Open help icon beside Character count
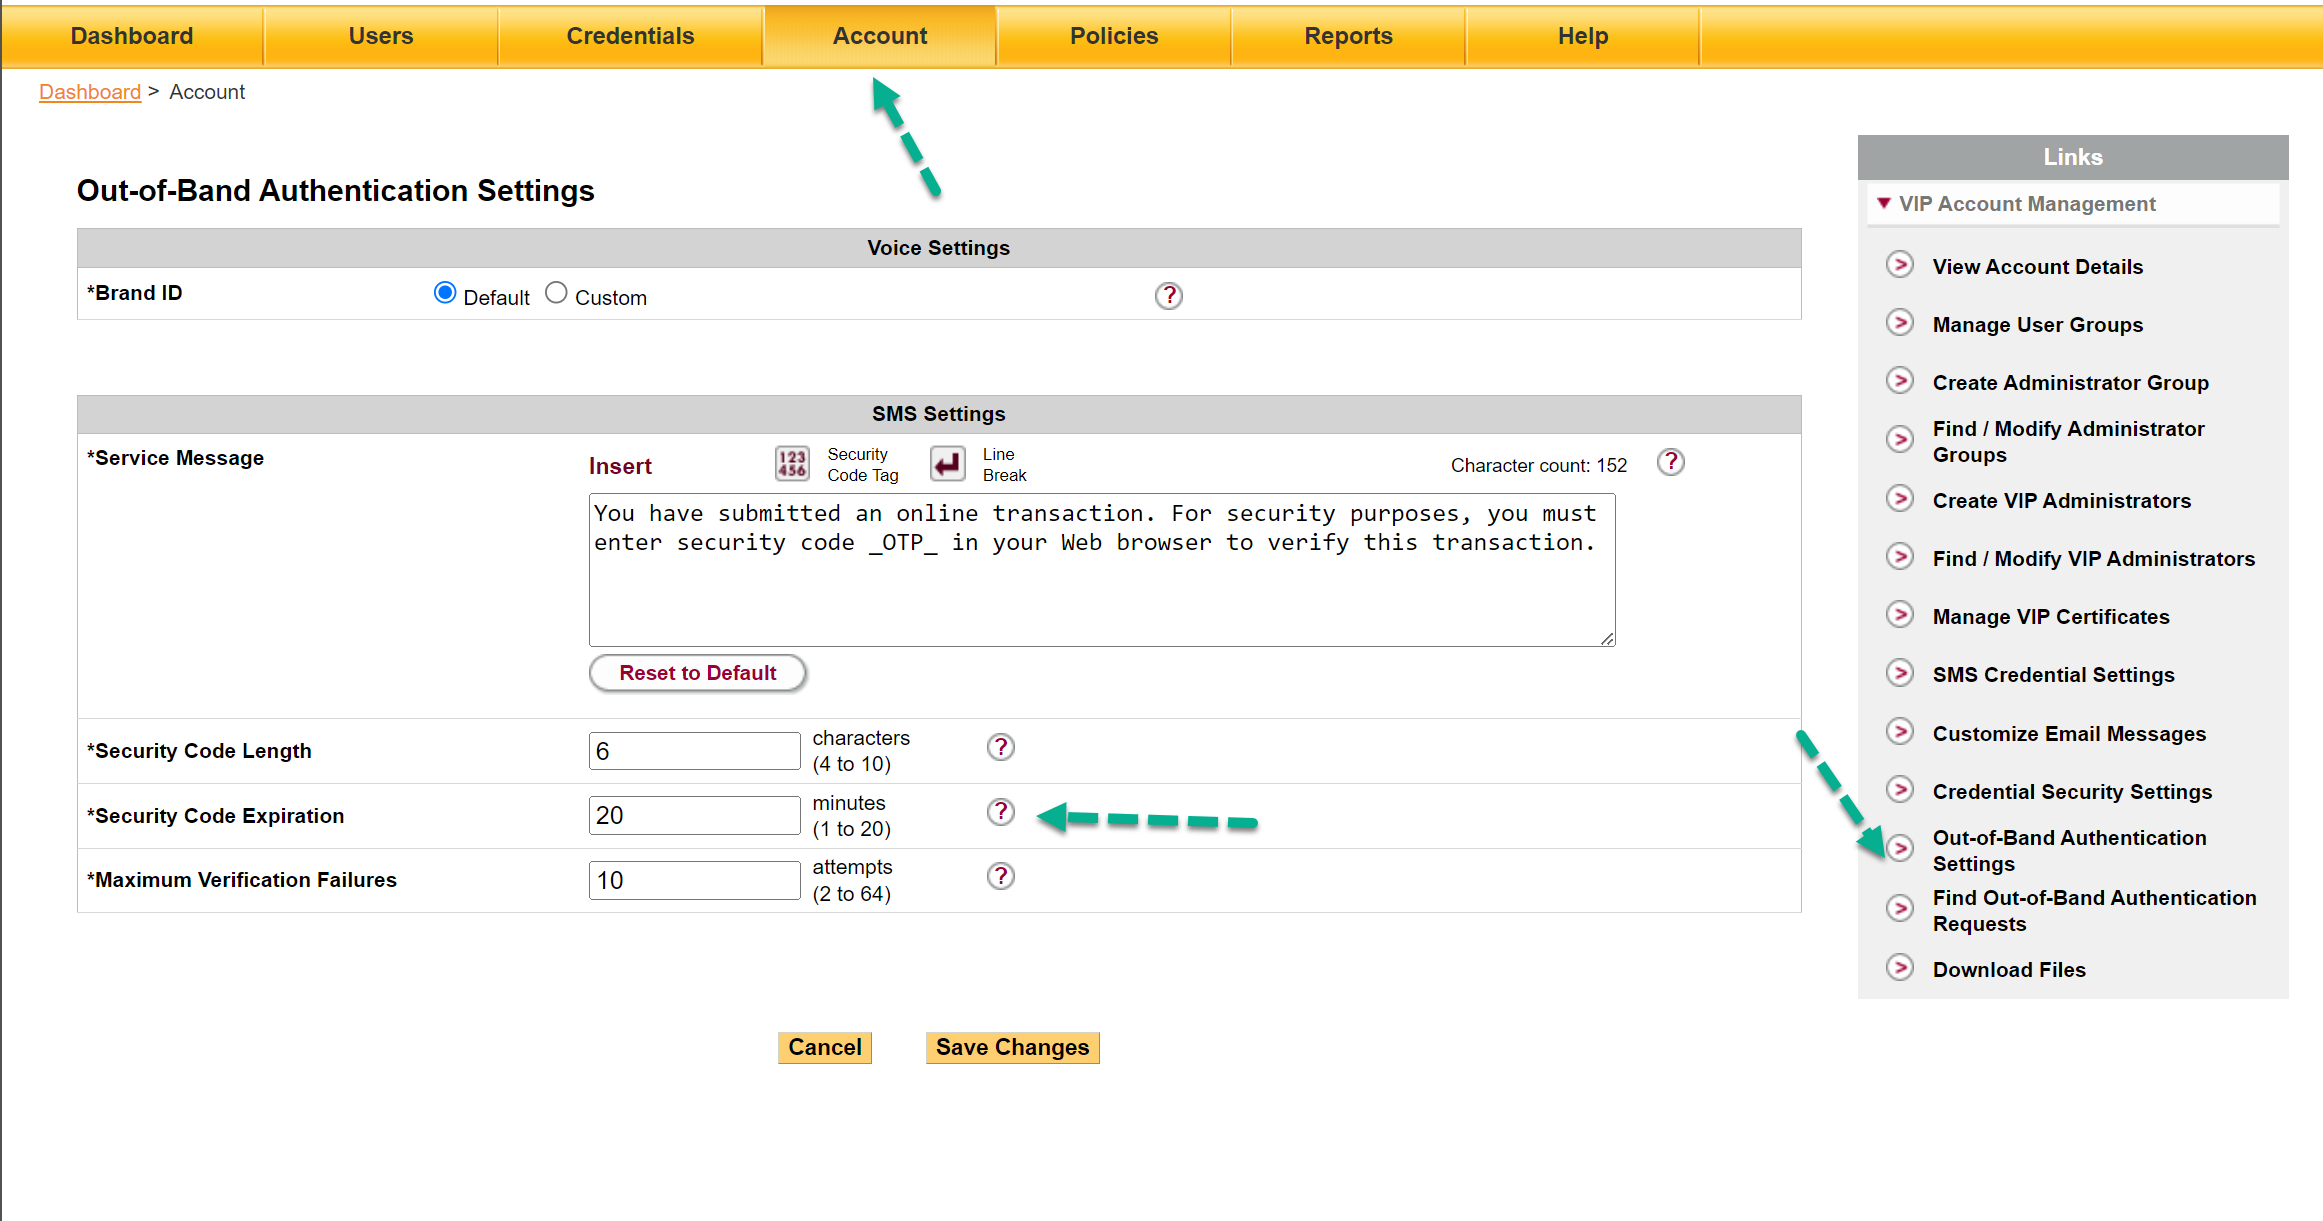Image resolution: width=2323 pixels, height=1221 pixels. [x=1670, y=462]
